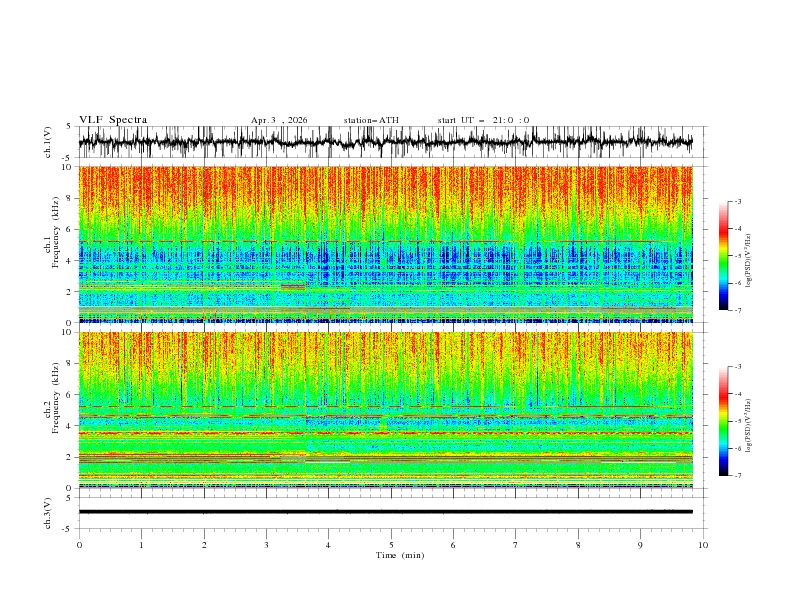Click the "4" kHz tick on ch.1 frequency axis
This screenshot has height=612, width=792.
point(70,261)
